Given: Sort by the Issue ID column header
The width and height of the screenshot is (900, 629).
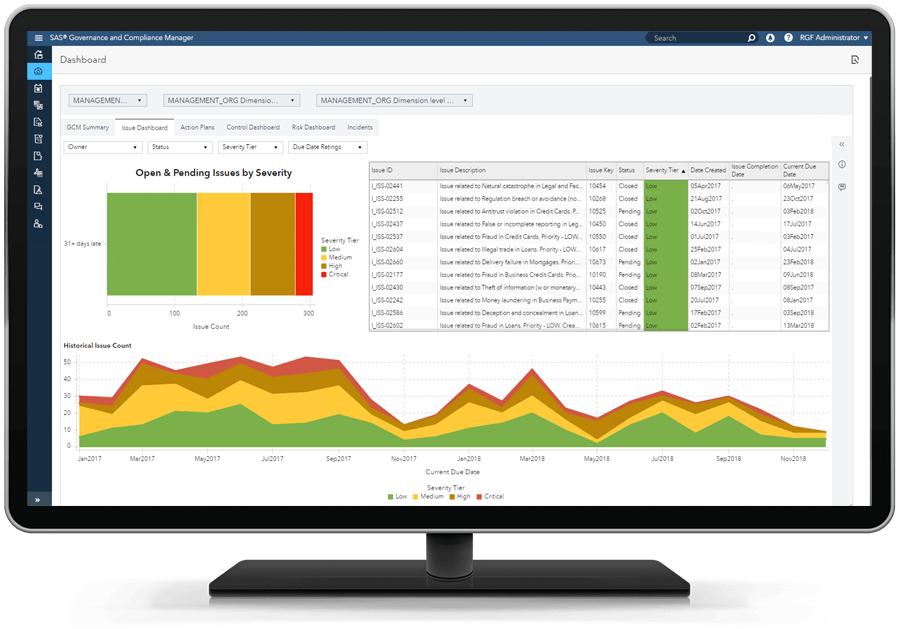Looking at the screenshot, I should click(404, 170).
